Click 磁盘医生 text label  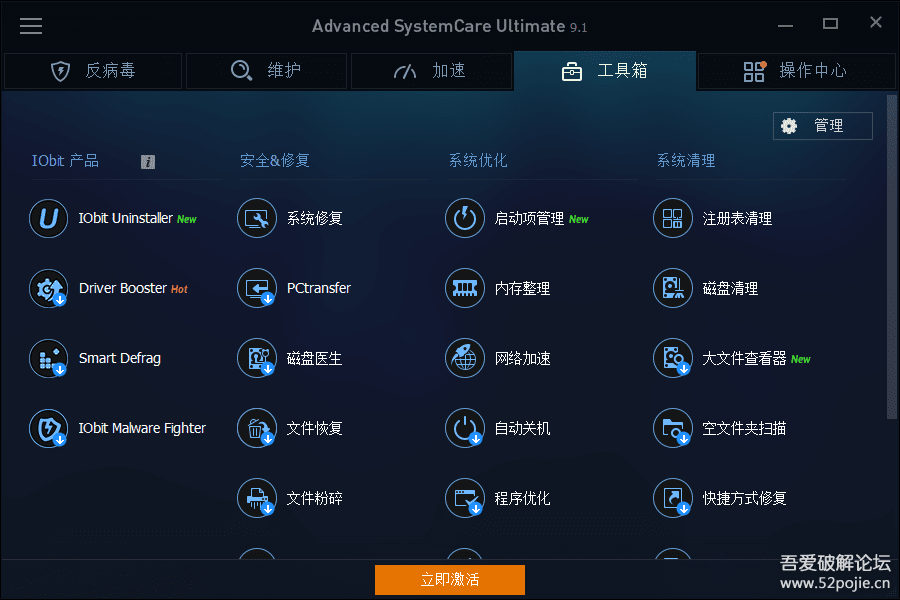(x=315, y=358)
